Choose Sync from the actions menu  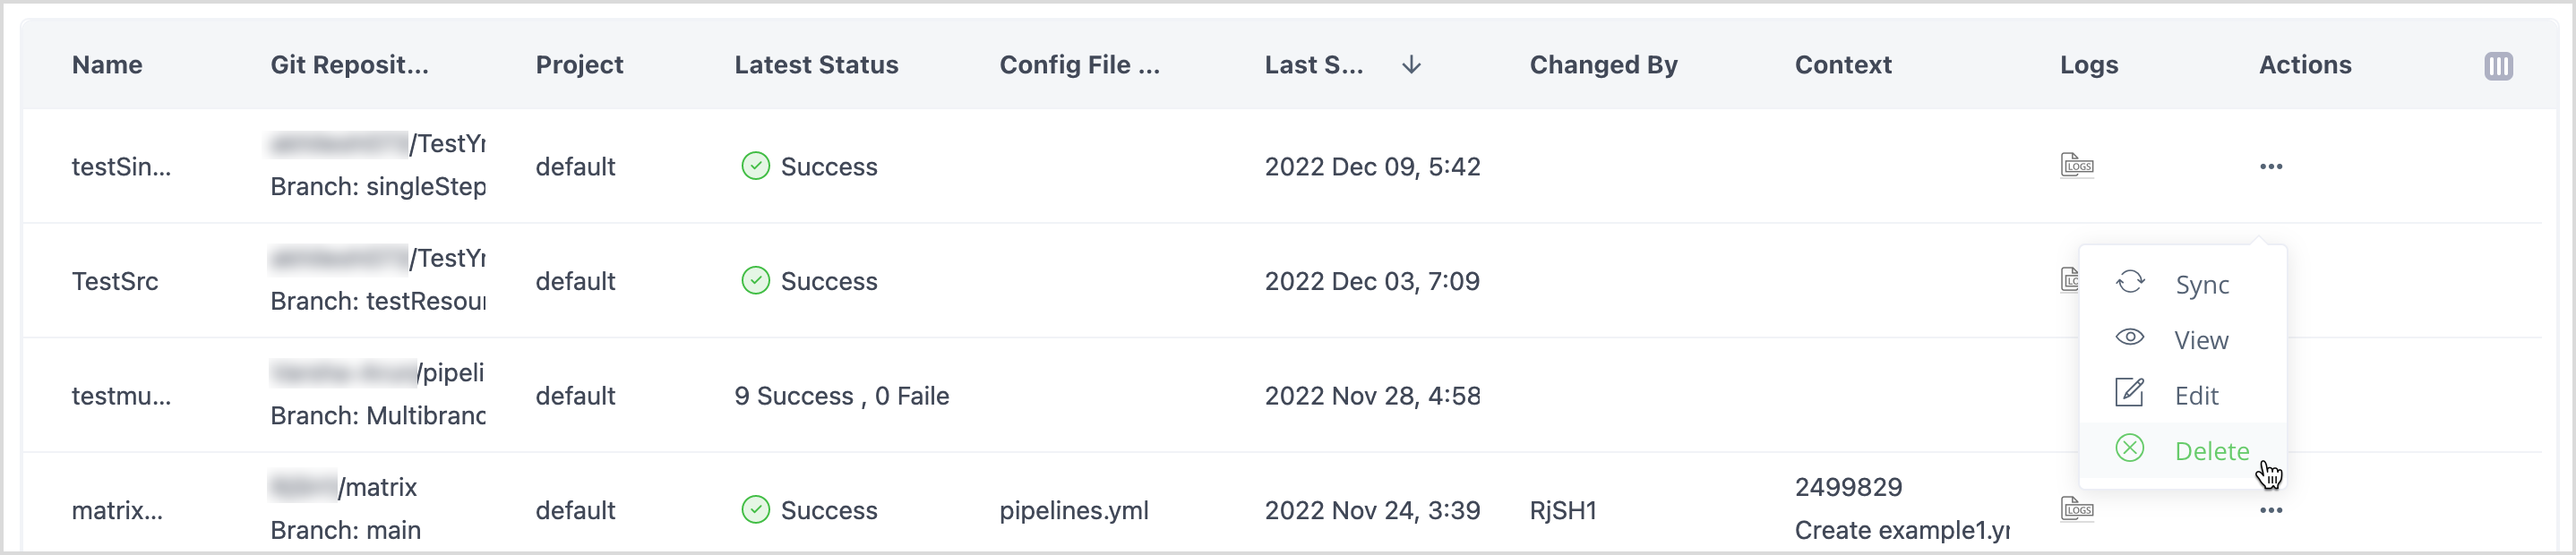pyautogui.click(x=2201, y=285)
